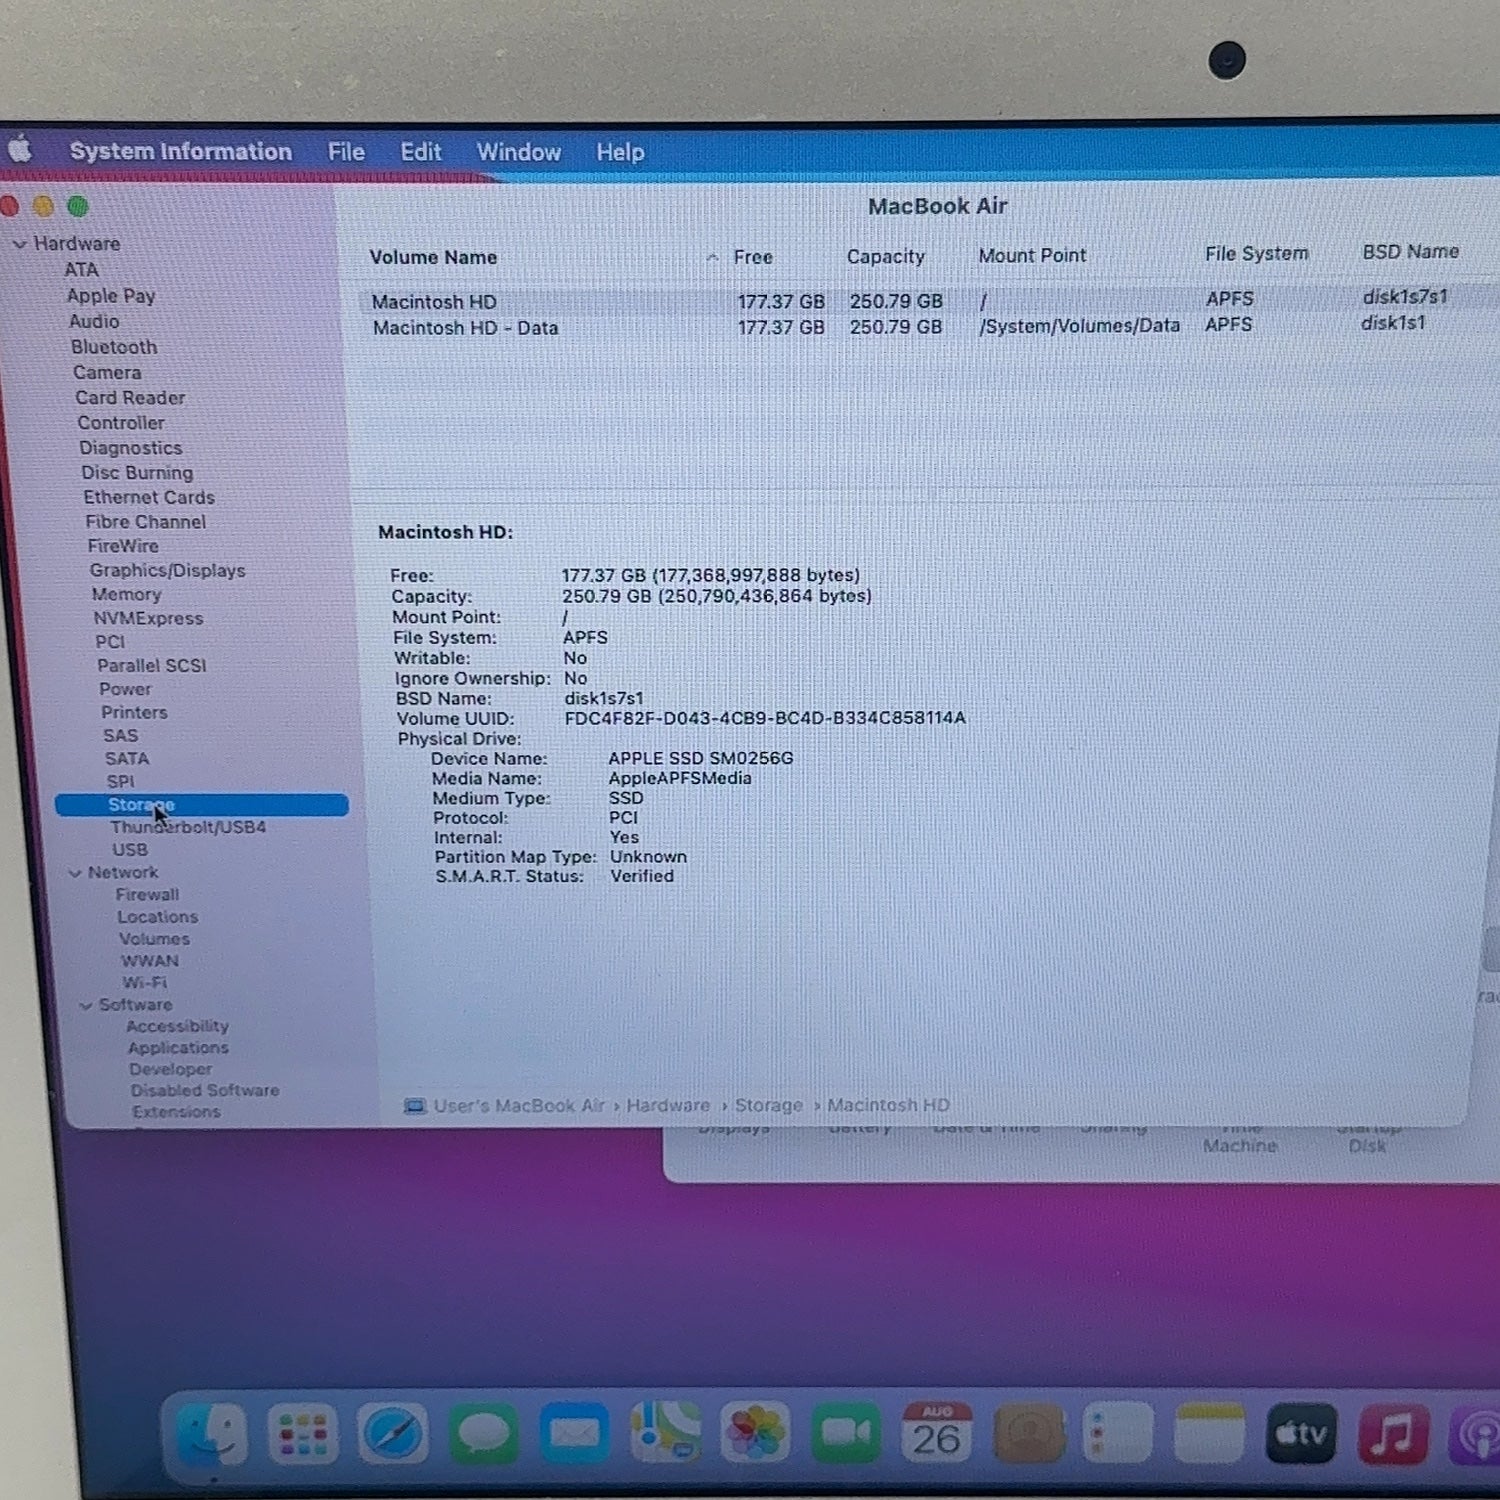Sort by Volume Name column
Viewport: 1500px width, 1500px height.
[433, 257]
